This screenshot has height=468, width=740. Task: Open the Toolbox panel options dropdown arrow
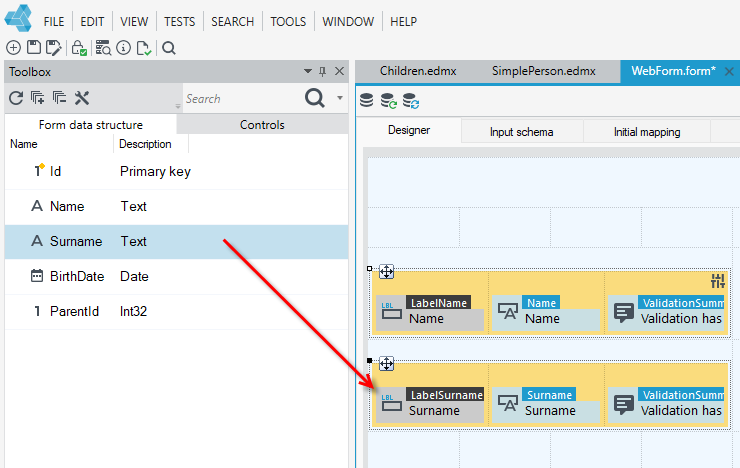[x=308, y=71]
